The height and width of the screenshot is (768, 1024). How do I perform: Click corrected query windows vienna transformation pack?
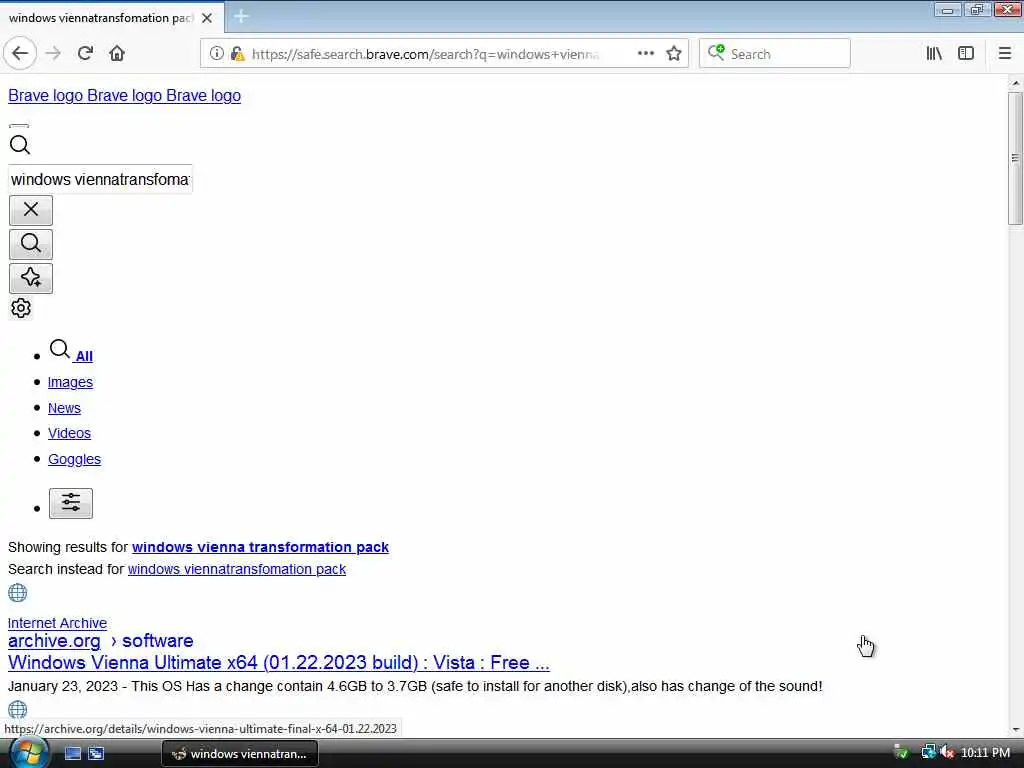click(x=260, y=547)
